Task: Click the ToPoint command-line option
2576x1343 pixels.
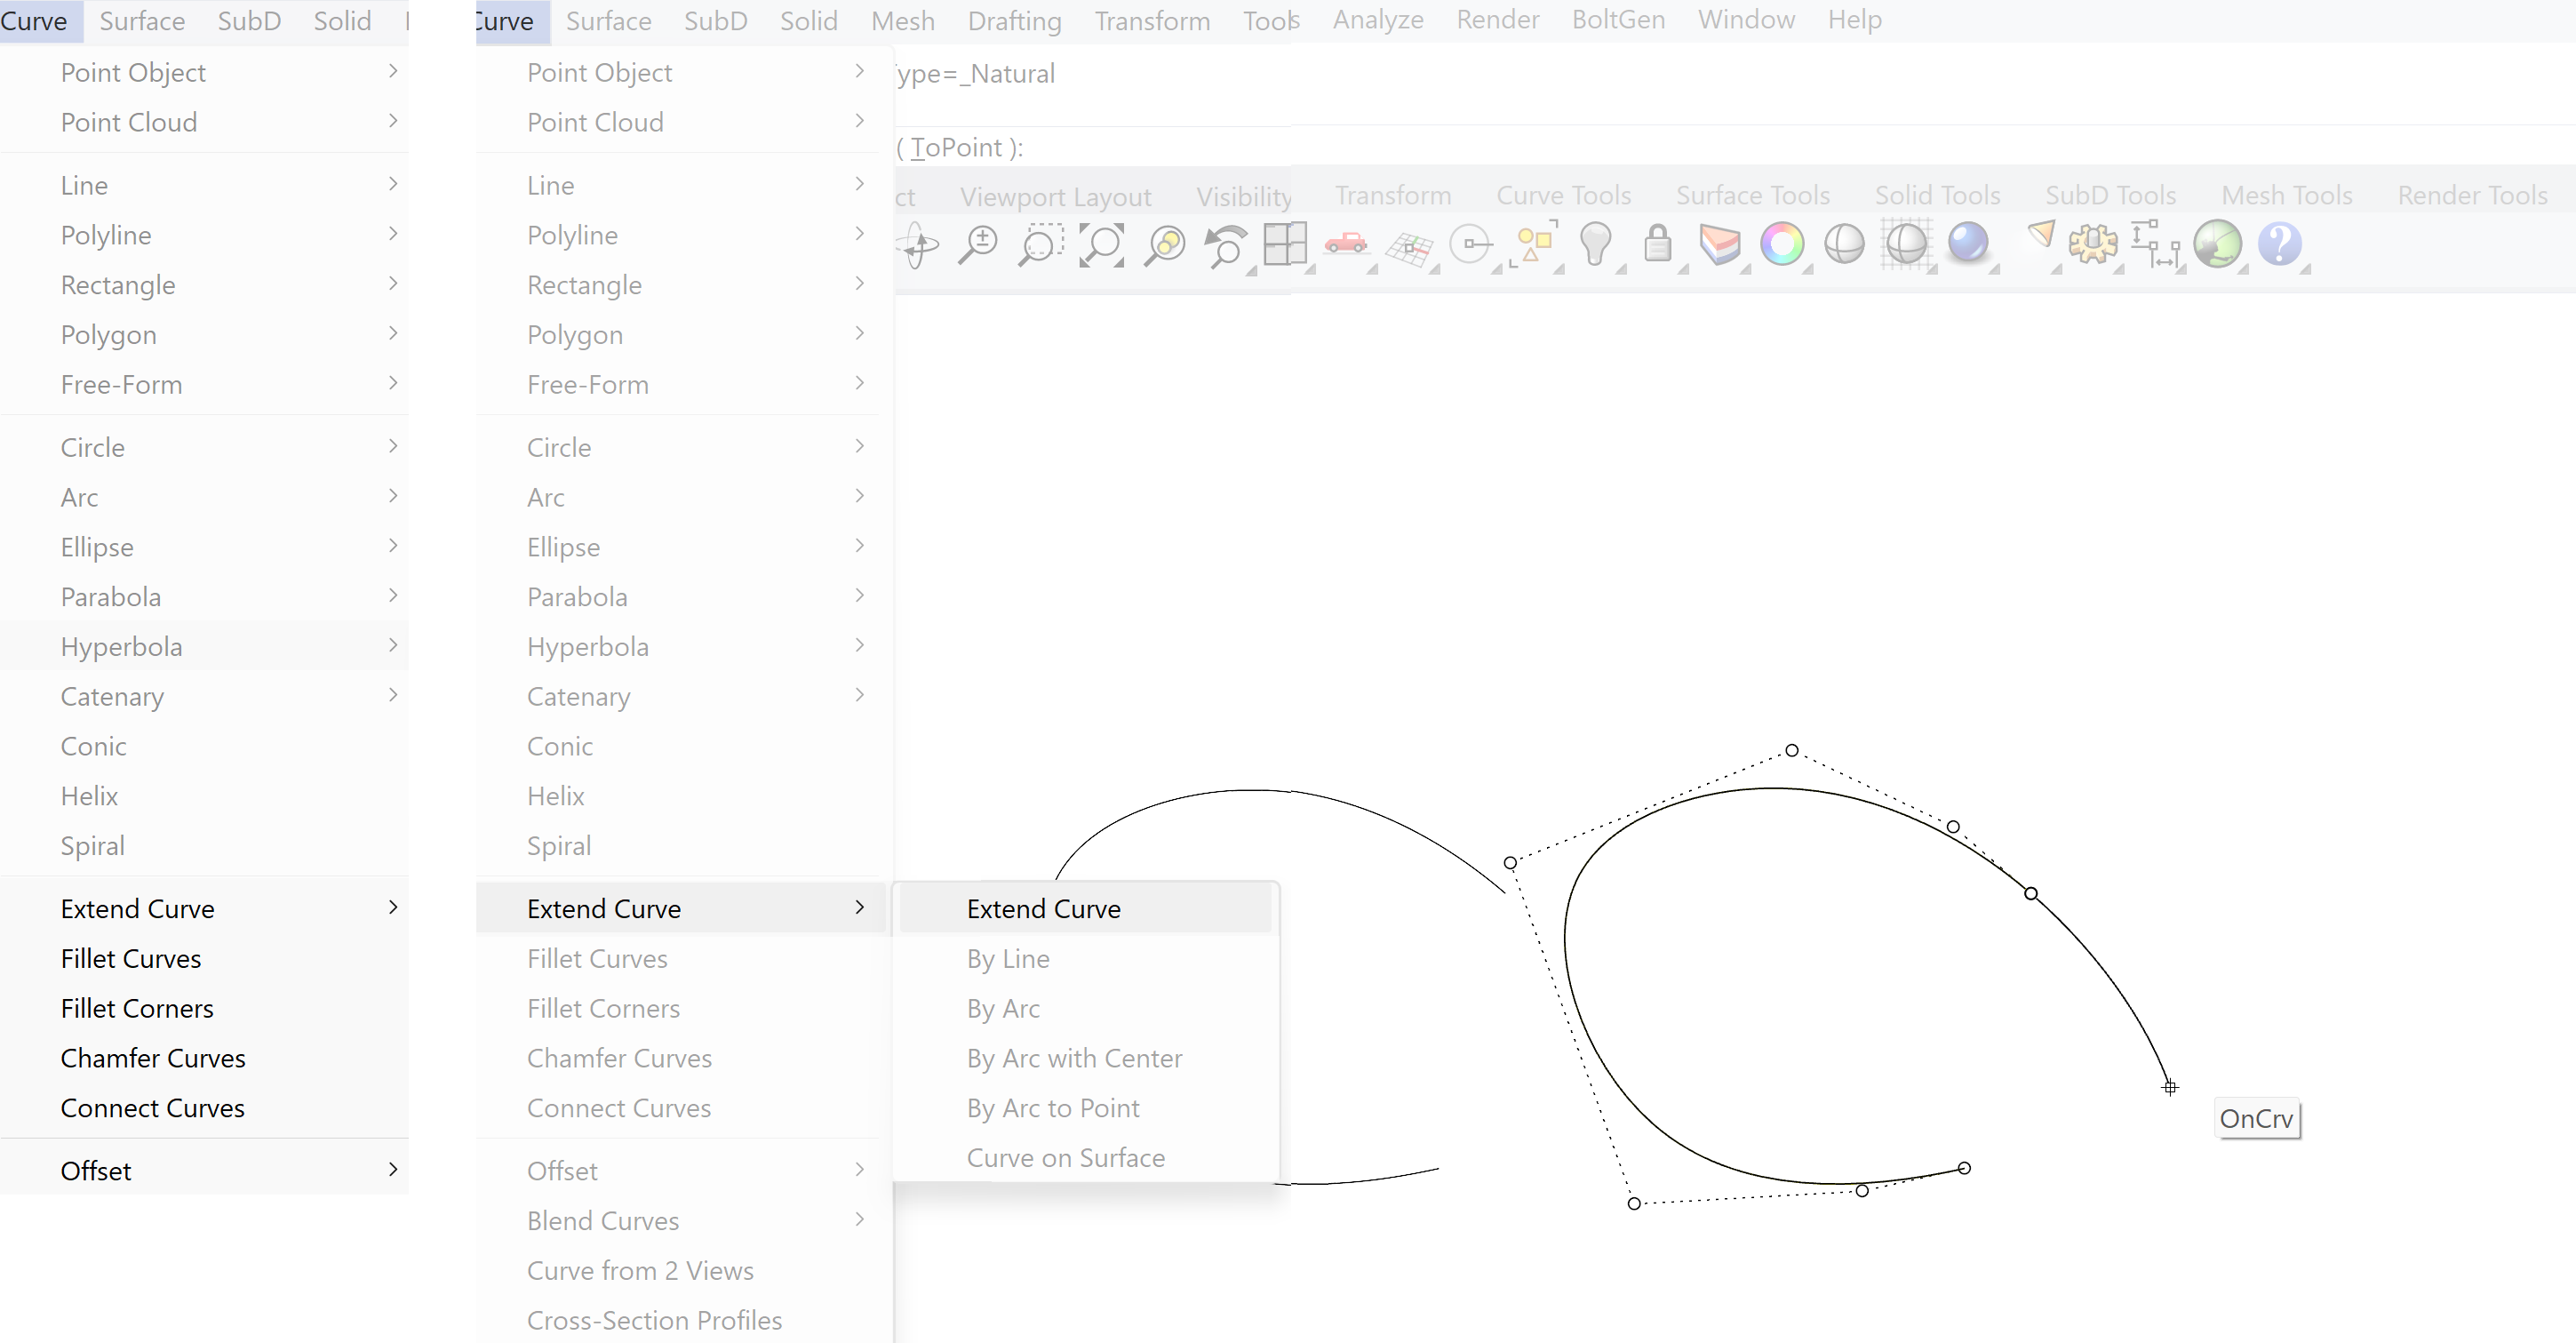Action: click(x=956, y=148)
